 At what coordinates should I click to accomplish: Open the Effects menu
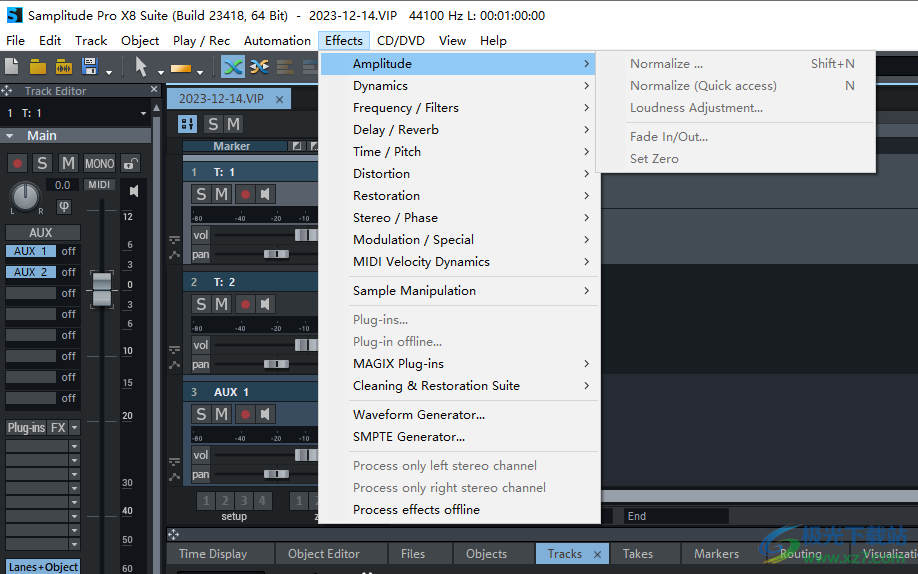click(x=344, y=40)
